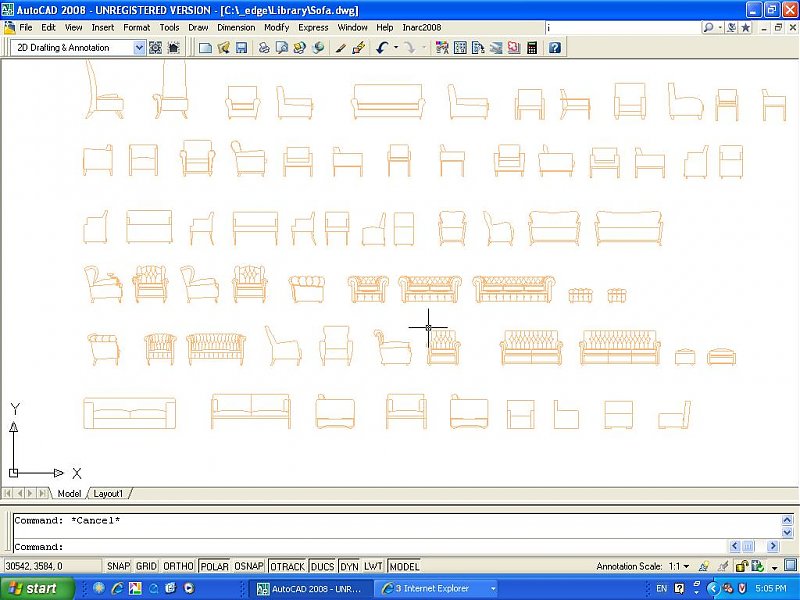
Task: Click the greyed Redo arrow icon
Action: click(x=410, y=48)
